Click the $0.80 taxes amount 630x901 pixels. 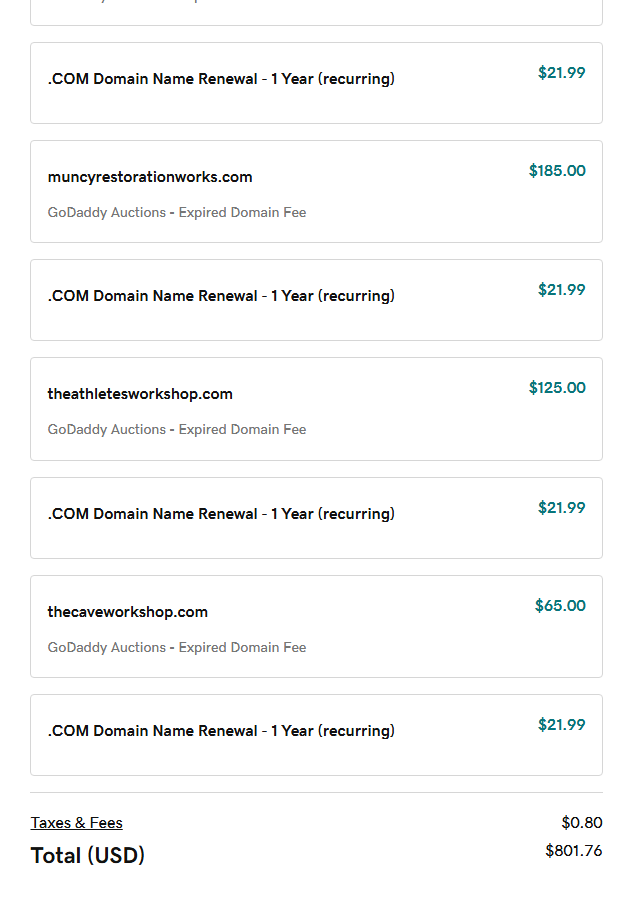tap(581, 823)
